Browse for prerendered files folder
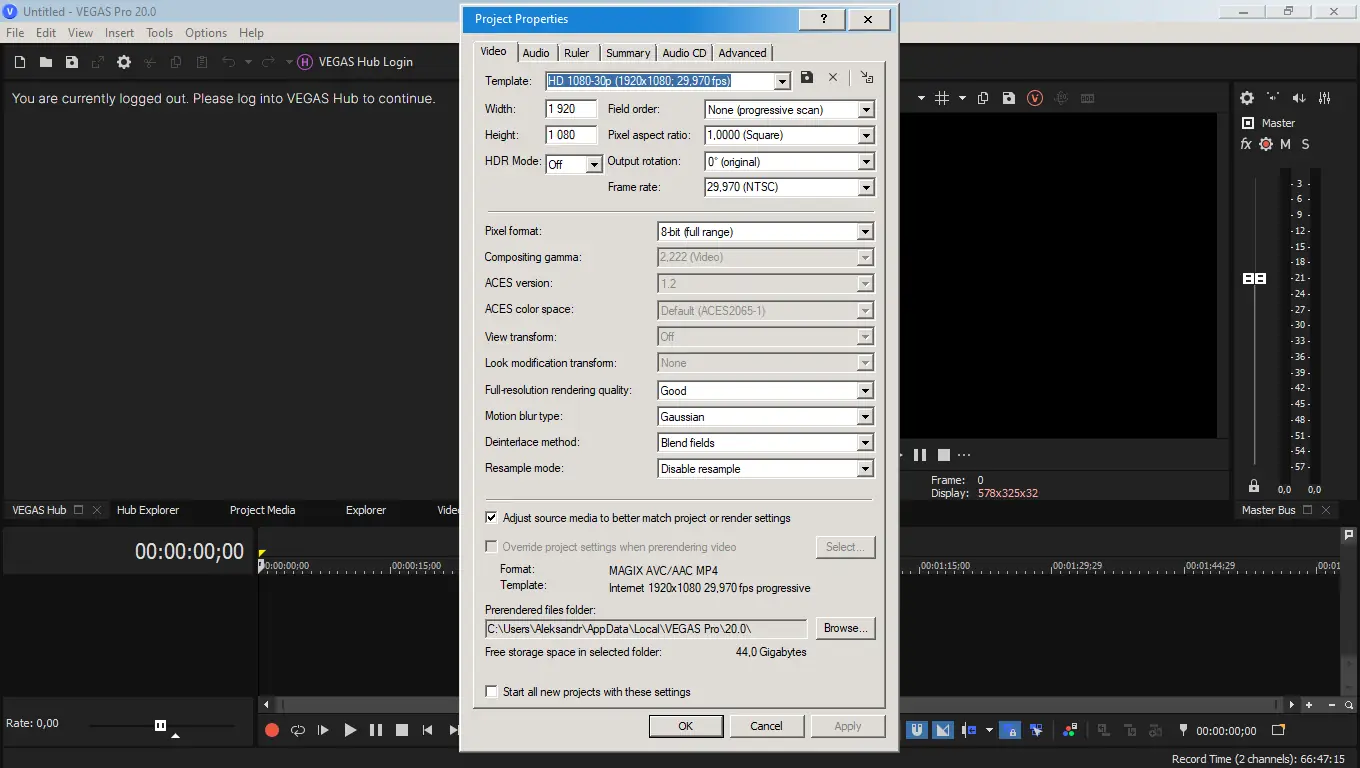The width and height of the screenshot is (1360, 768). pyautogui.click(x=846, y=628)
